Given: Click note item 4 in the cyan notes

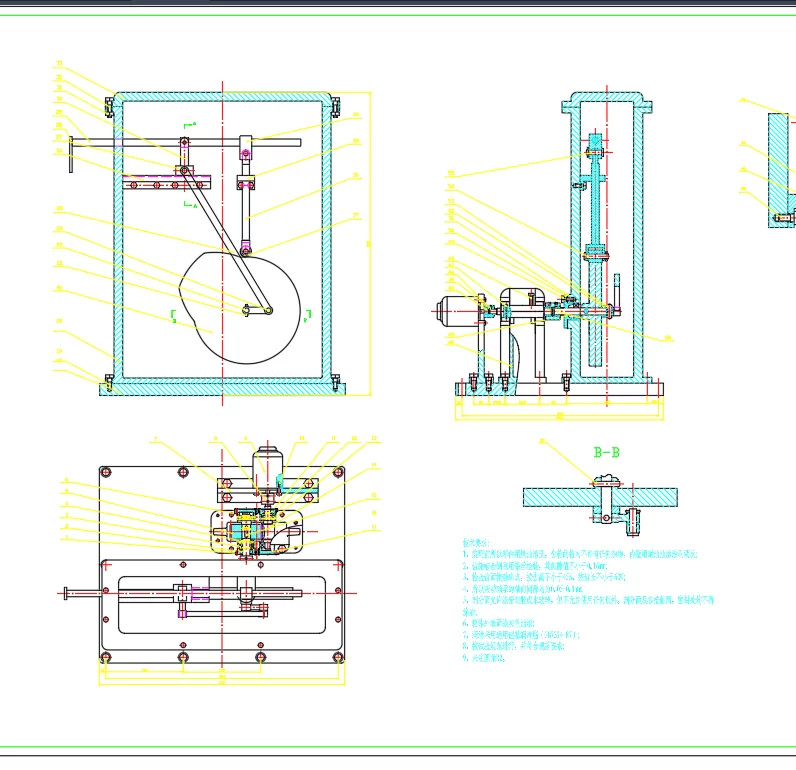Looking at the screenshot, I should point(522,589).
